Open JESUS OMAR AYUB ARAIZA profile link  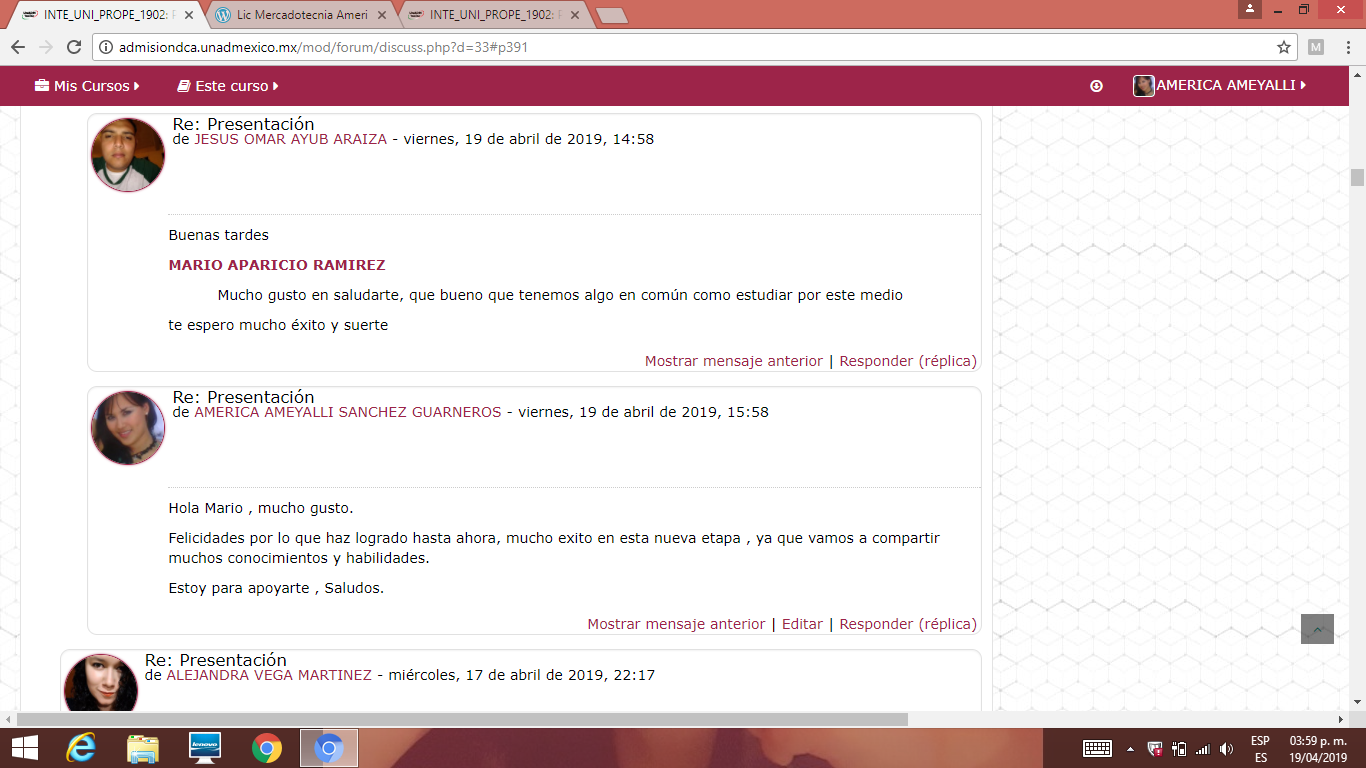point(290,139)
